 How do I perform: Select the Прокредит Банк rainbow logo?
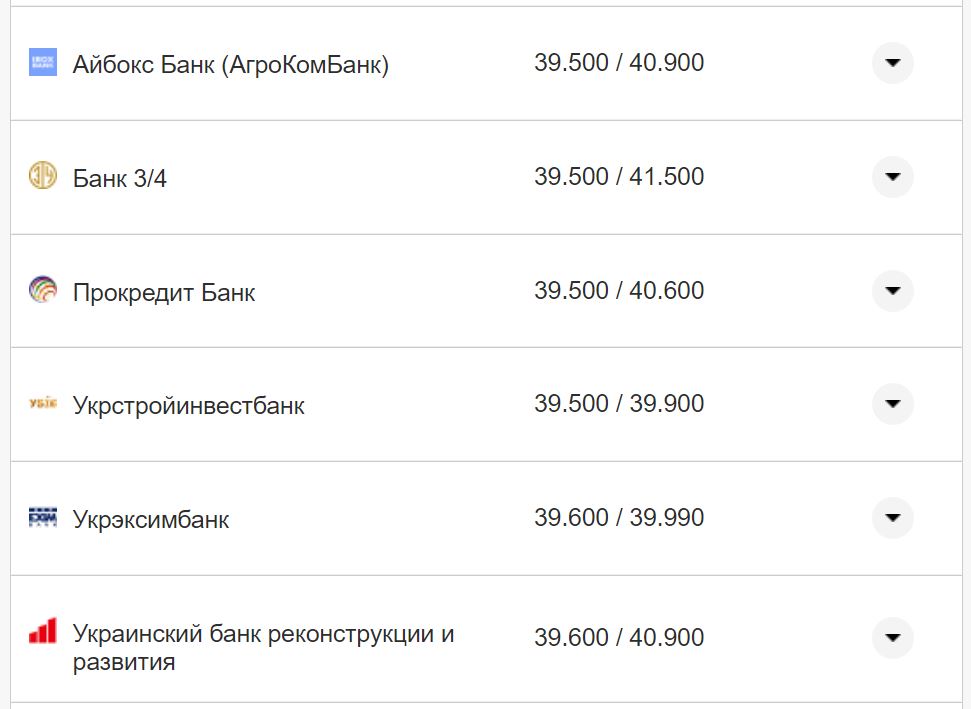click(x=42, y=291)
